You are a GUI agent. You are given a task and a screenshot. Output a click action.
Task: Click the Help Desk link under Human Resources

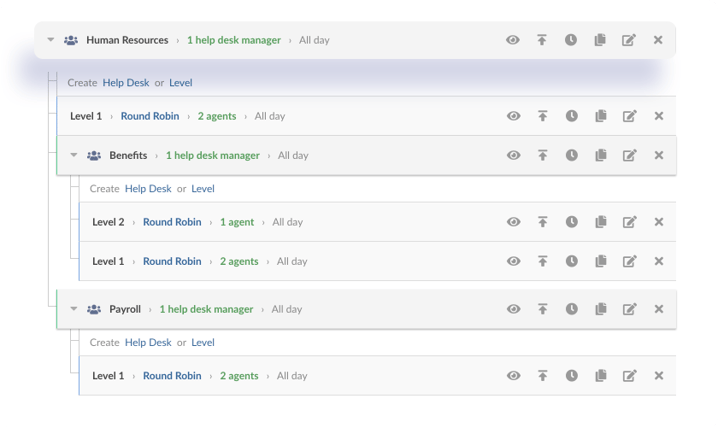point(126,83)
